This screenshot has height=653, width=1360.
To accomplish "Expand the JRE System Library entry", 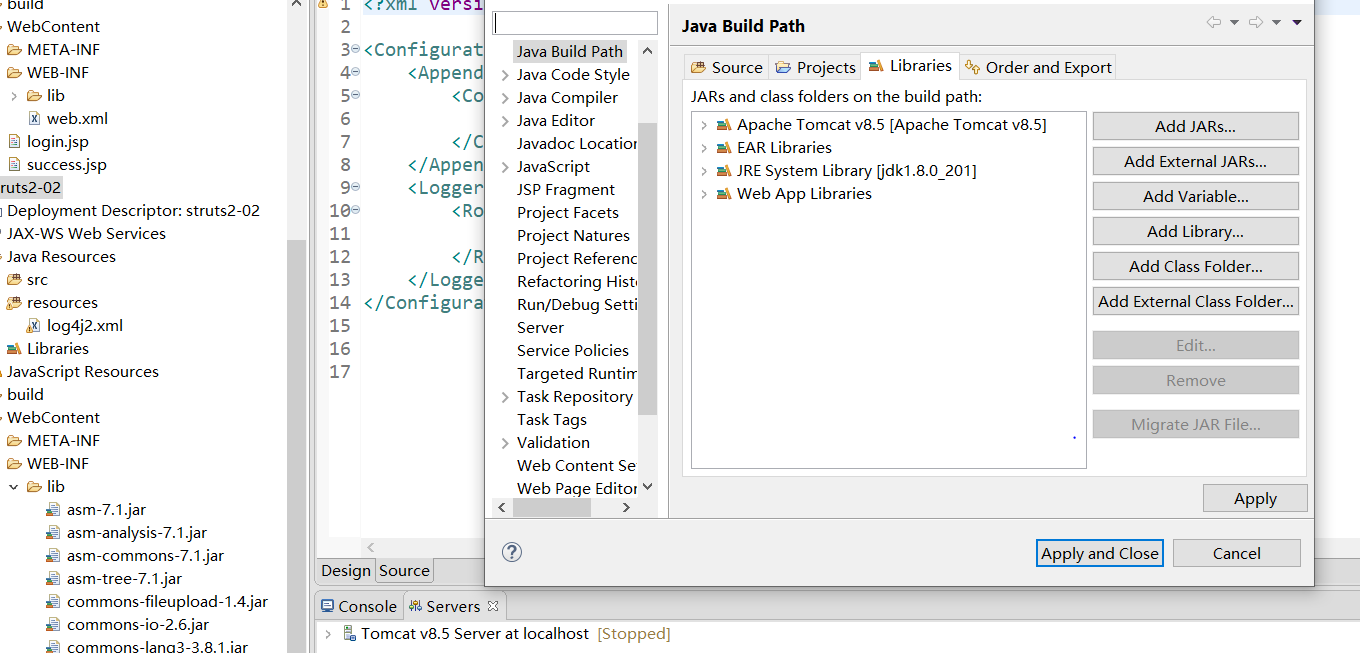I will tap(704, 171).
